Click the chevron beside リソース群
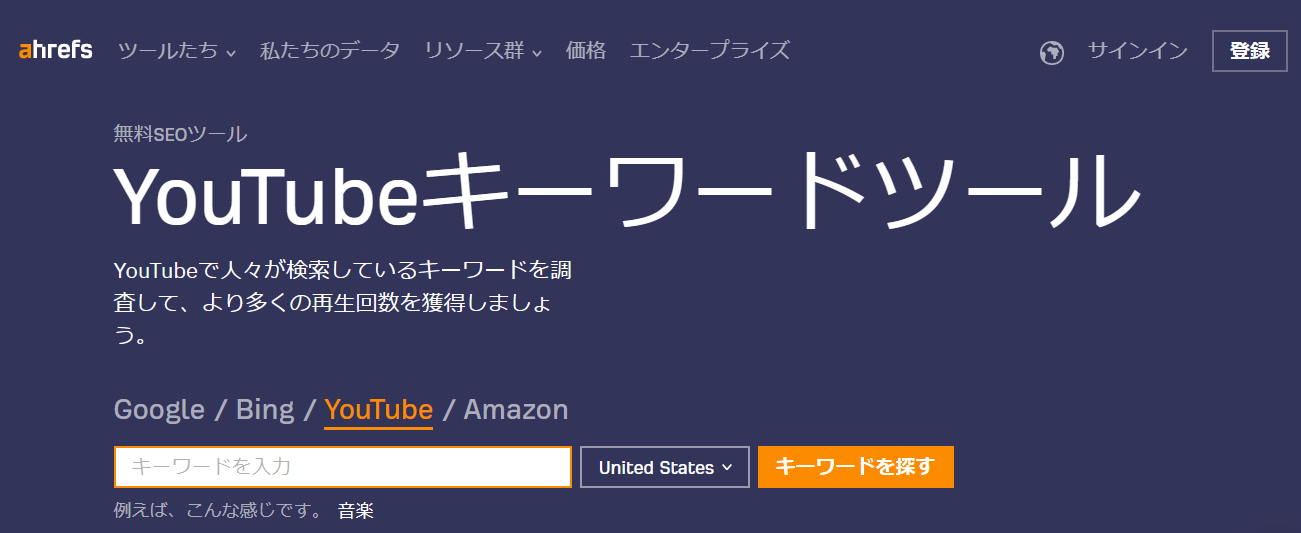This screenshot has height=533, width=1301. (537, 53)
